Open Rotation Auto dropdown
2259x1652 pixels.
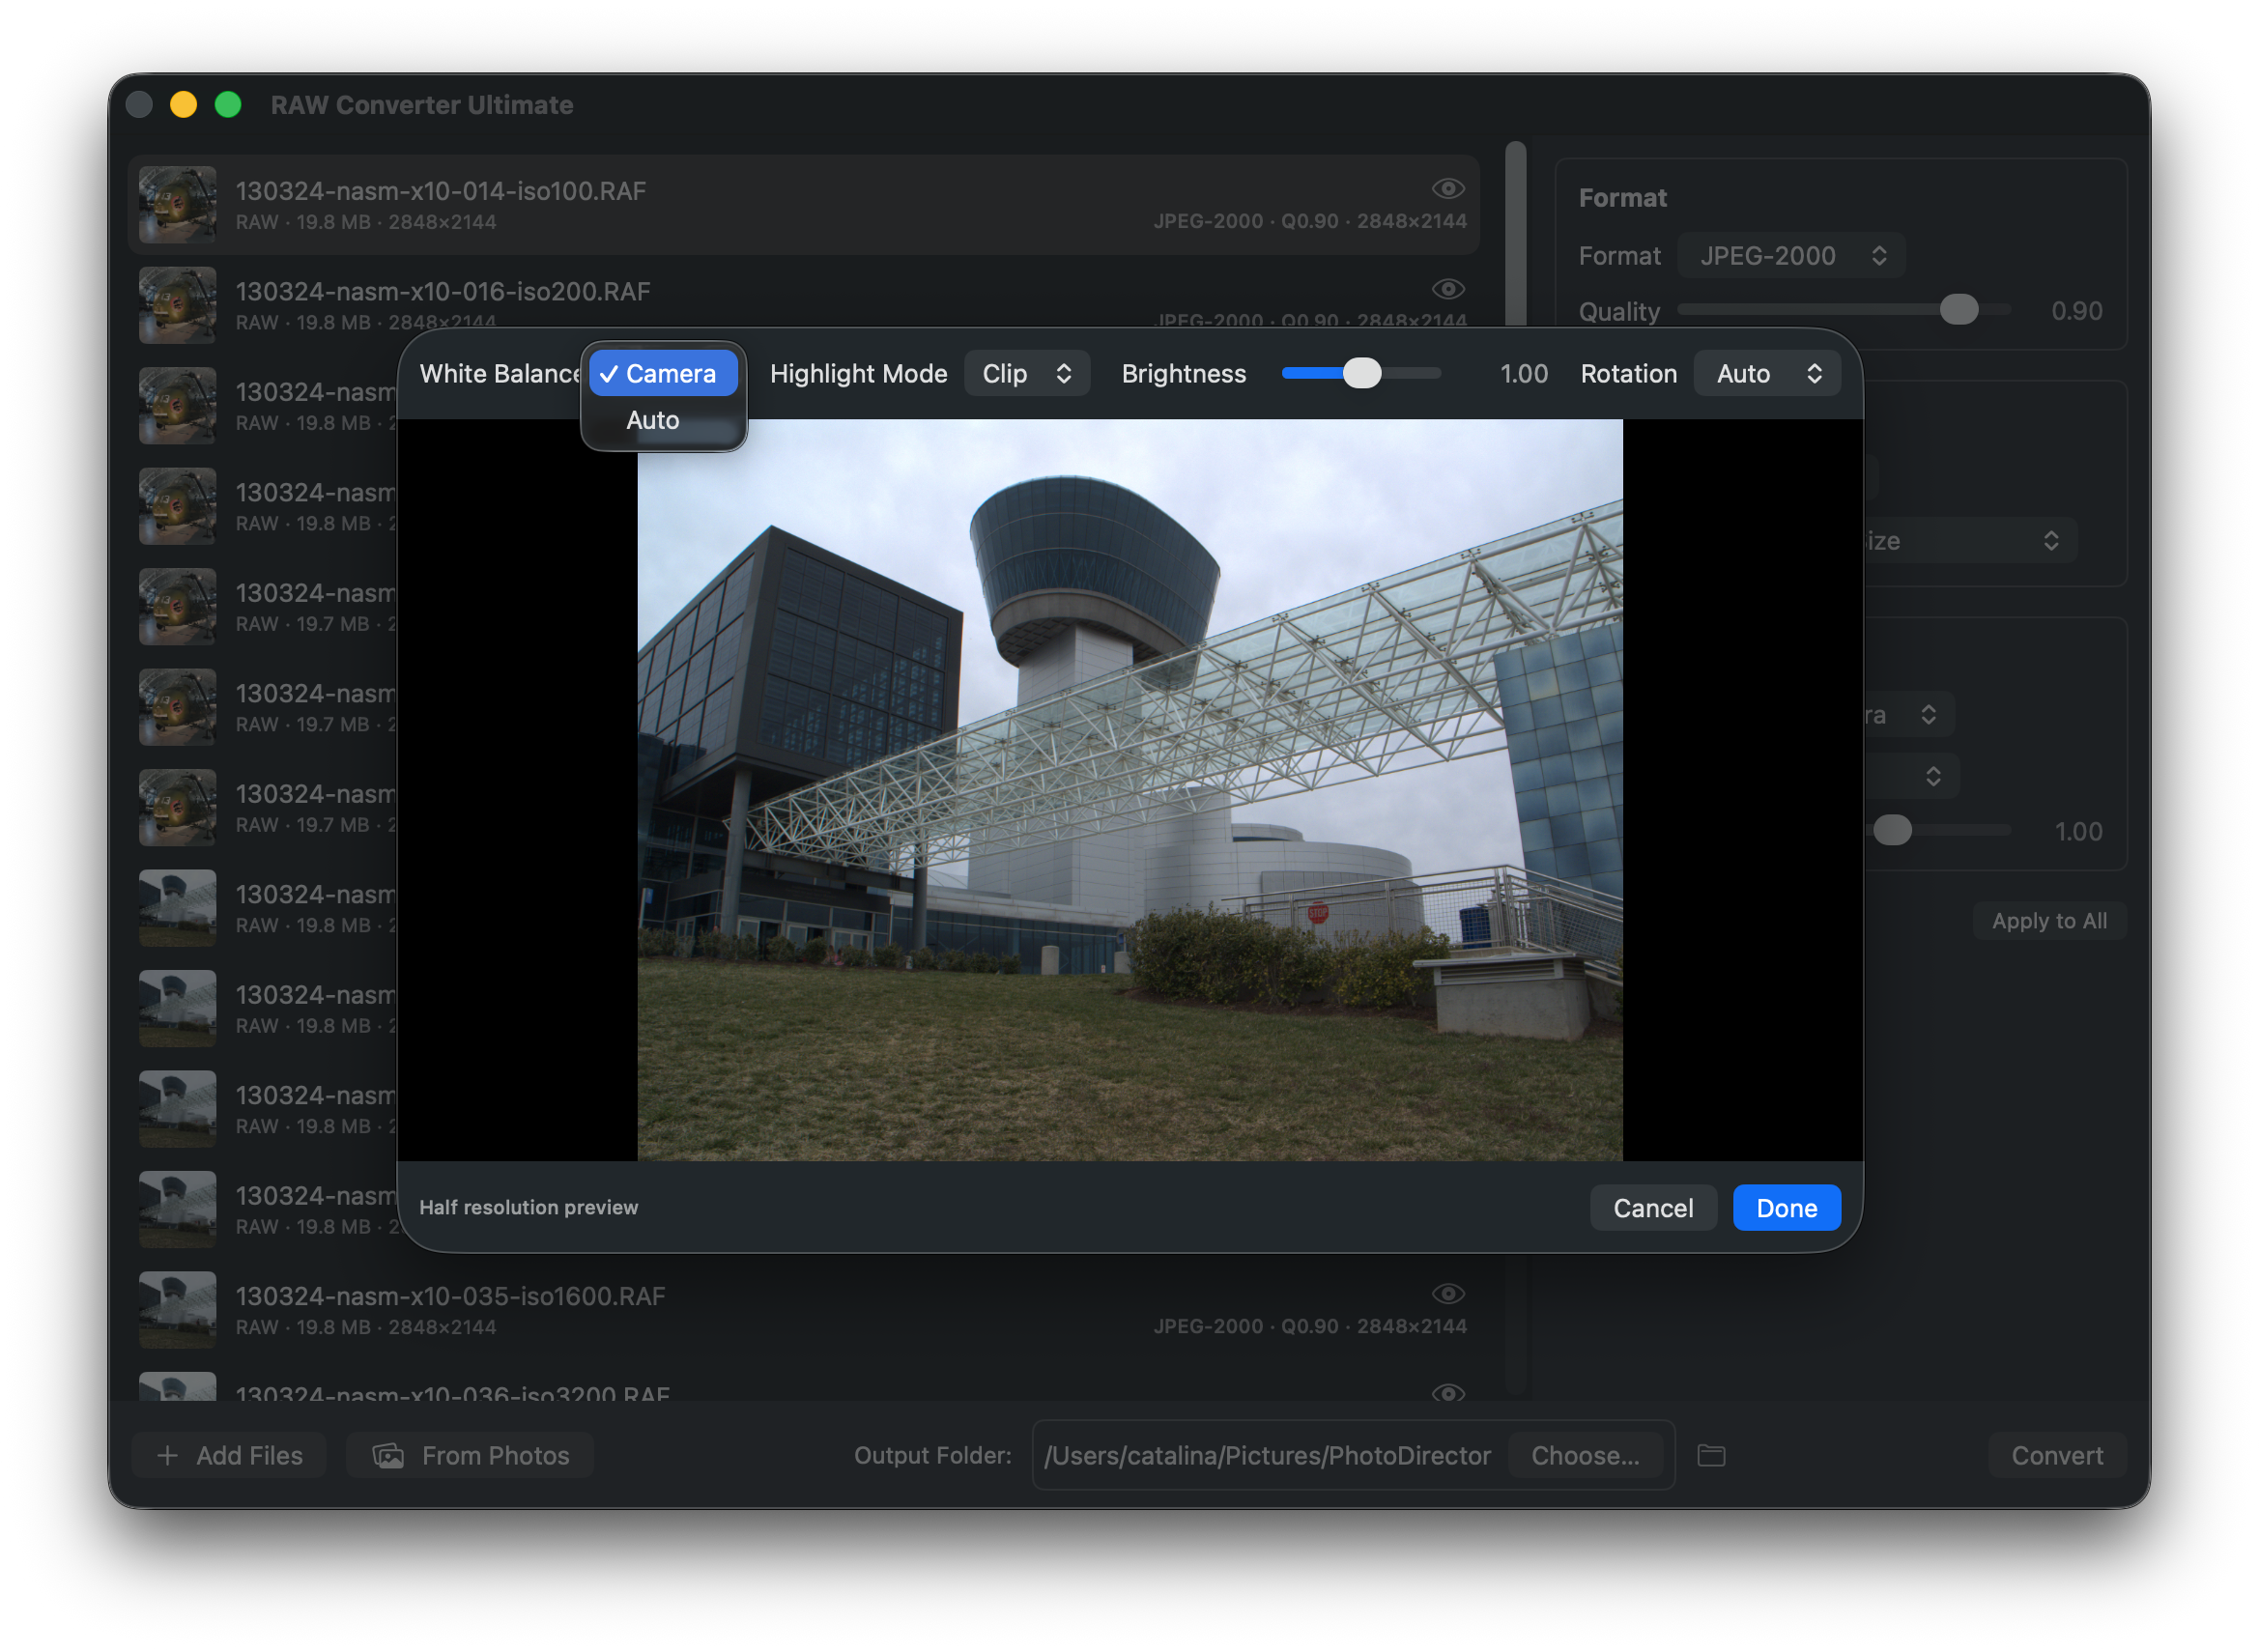coord(1767,373)
